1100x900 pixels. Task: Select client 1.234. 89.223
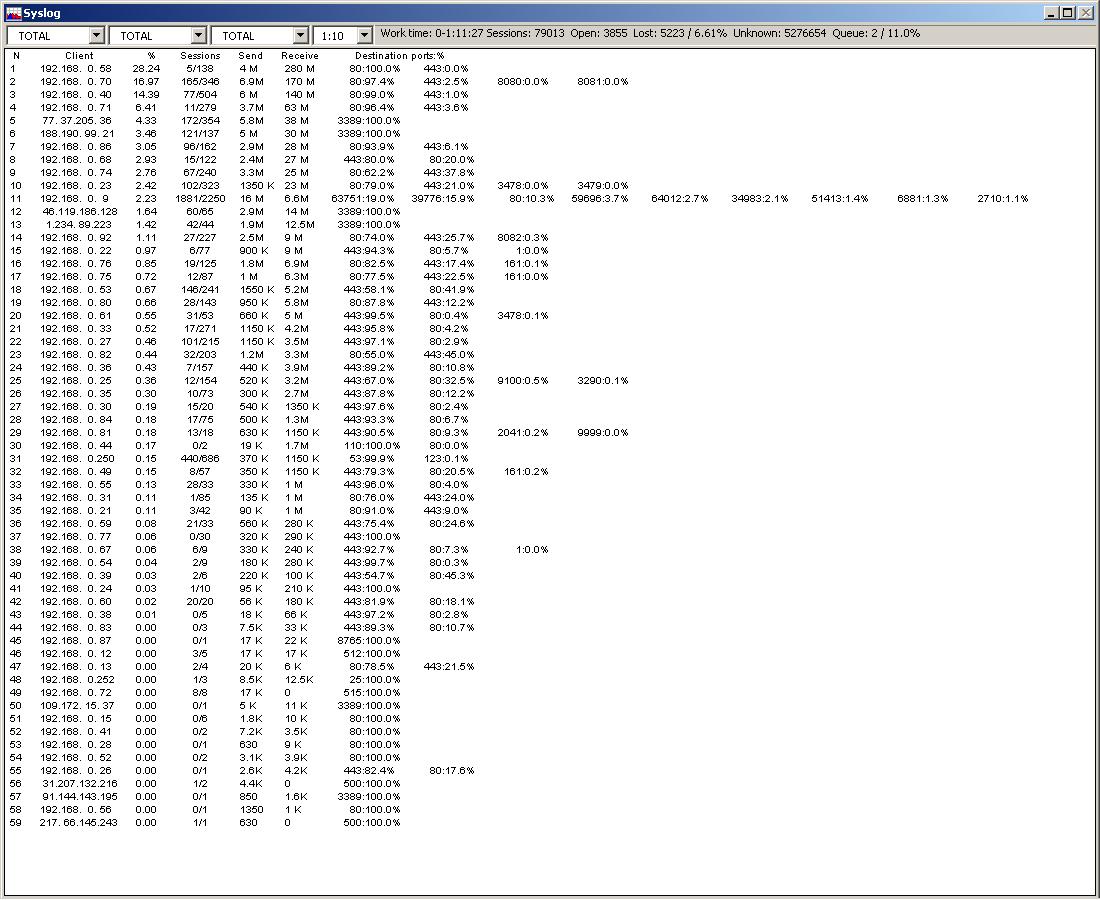(x=79, y=224)
